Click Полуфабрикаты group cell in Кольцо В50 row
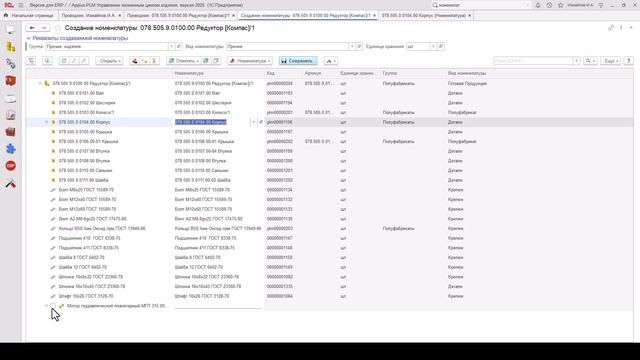640x360 pixels. point(398,229)
